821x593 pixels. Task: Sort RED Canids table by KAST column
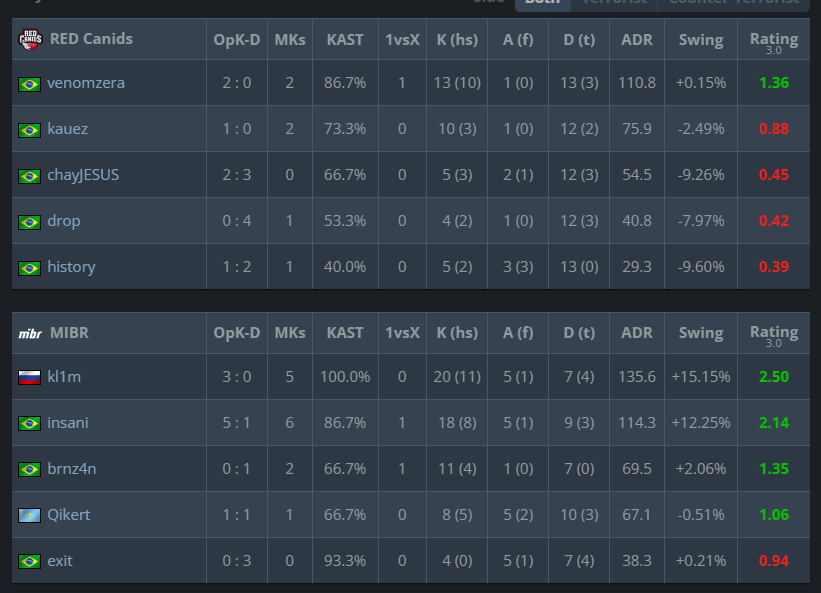click(x=345, y=40)
